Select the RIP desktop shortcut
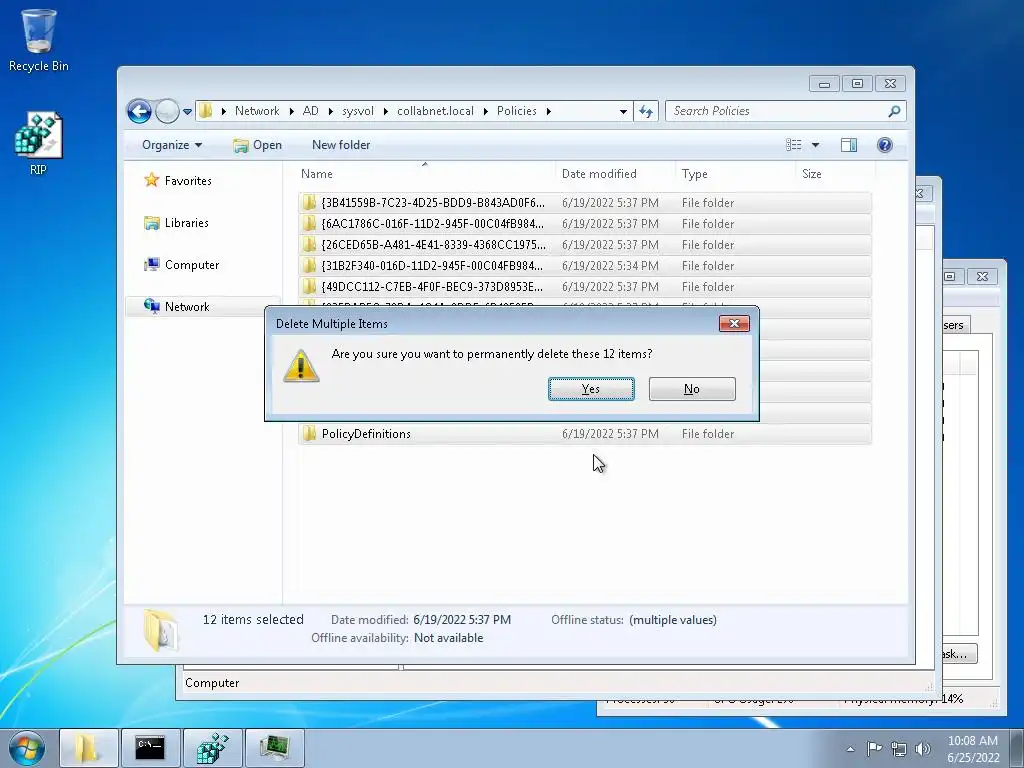This screenshot has height=768, width=1024. tap(39, 144)
